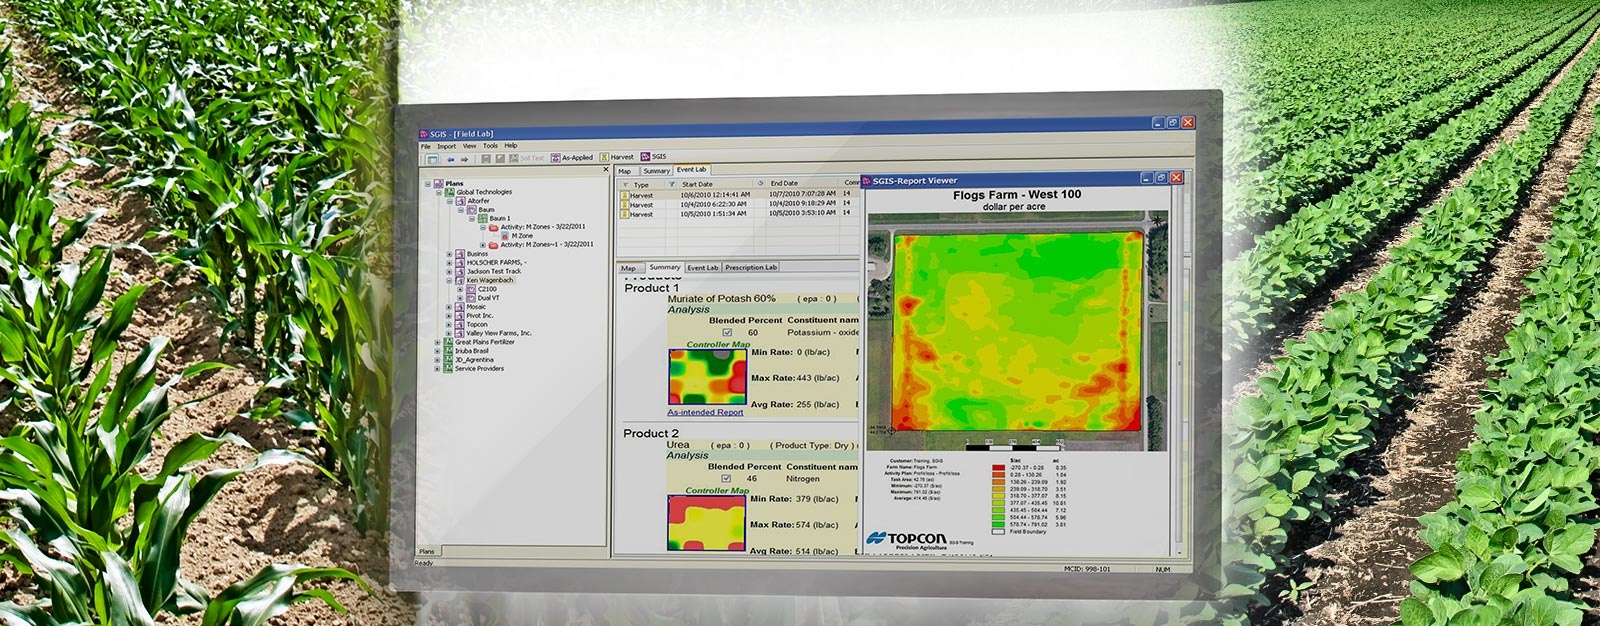Open the Soil Test toolbar item

click(x=526, y=158)
